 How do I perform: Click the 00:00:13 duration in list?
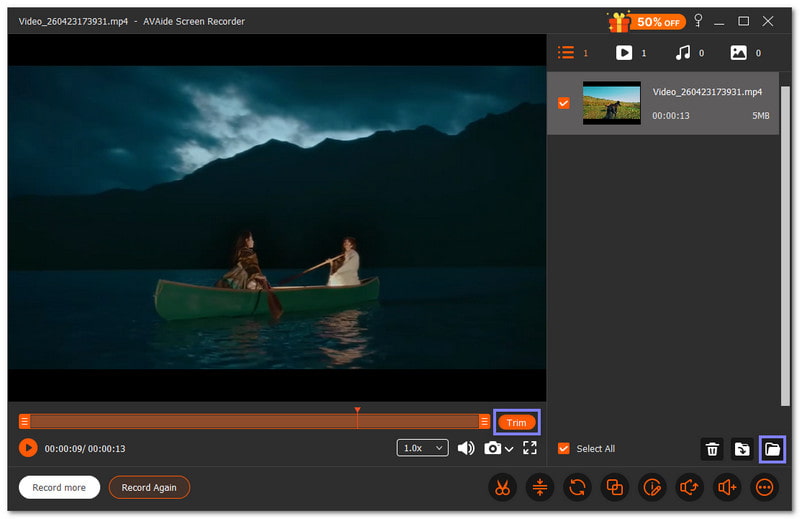[x=670, y=116]
